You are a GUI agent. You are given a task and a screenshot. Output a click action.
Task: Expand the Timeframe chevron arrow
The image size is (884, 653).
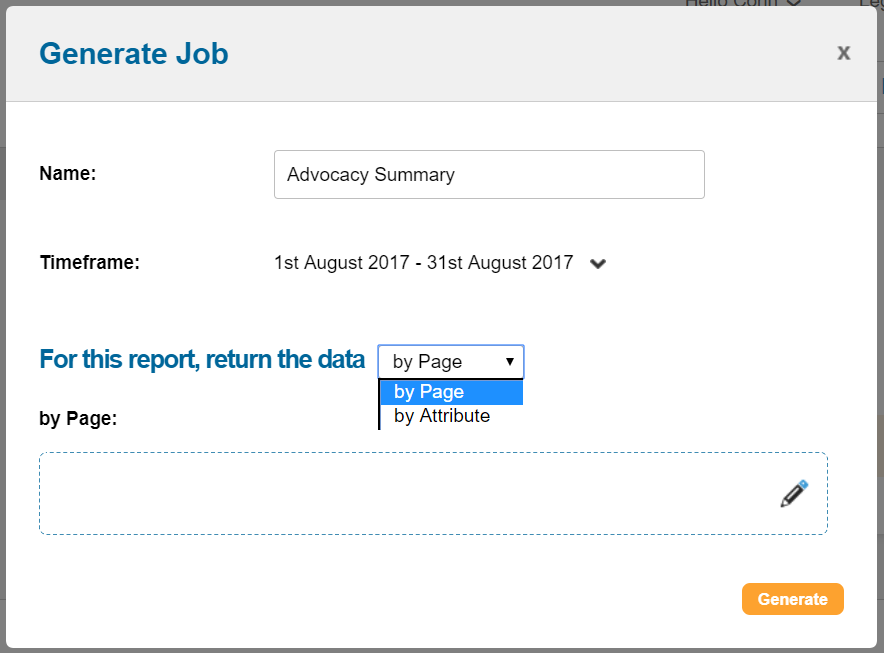pyautogui.click(x=598, y=264)
